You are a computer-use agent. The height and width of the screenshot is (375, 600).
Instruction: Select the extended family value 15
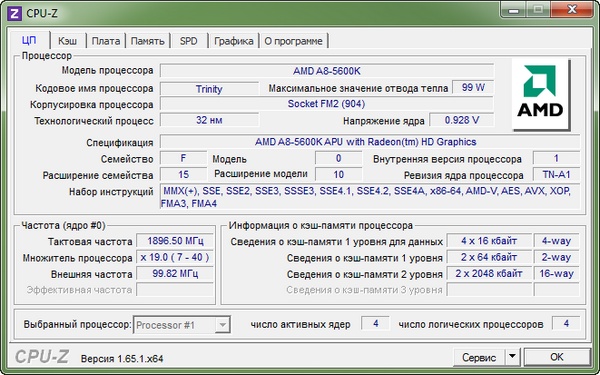(183, 174)
